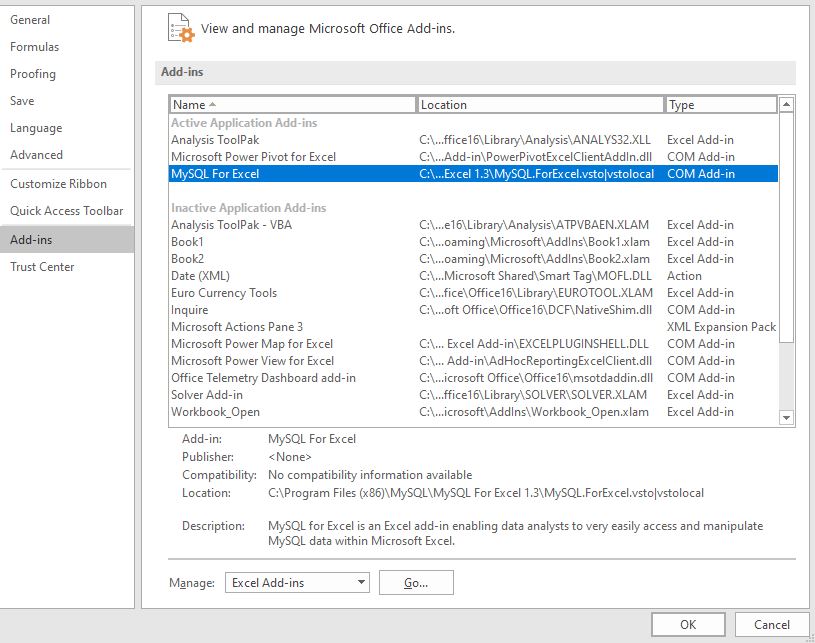Click the full MySQL add-in location path
815x643 pixels.
pyautogui.click(x=486, y=493)
